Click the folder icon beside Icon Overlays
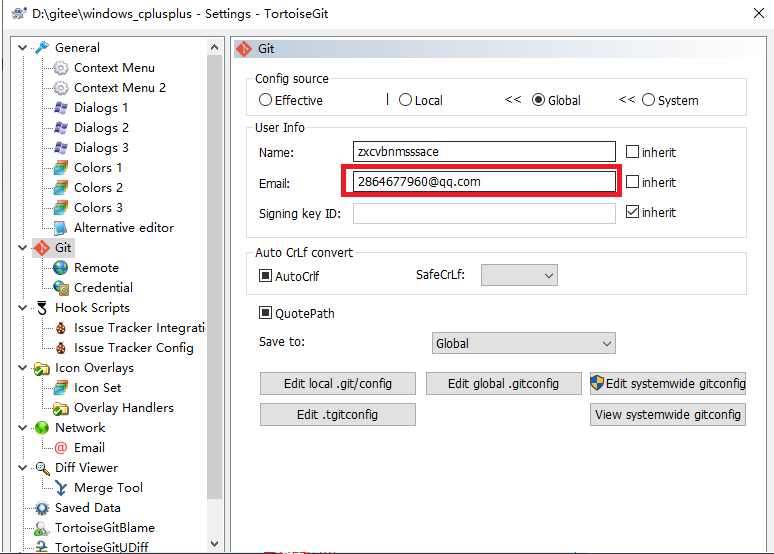The image size is (774, 554). point(42,368)
